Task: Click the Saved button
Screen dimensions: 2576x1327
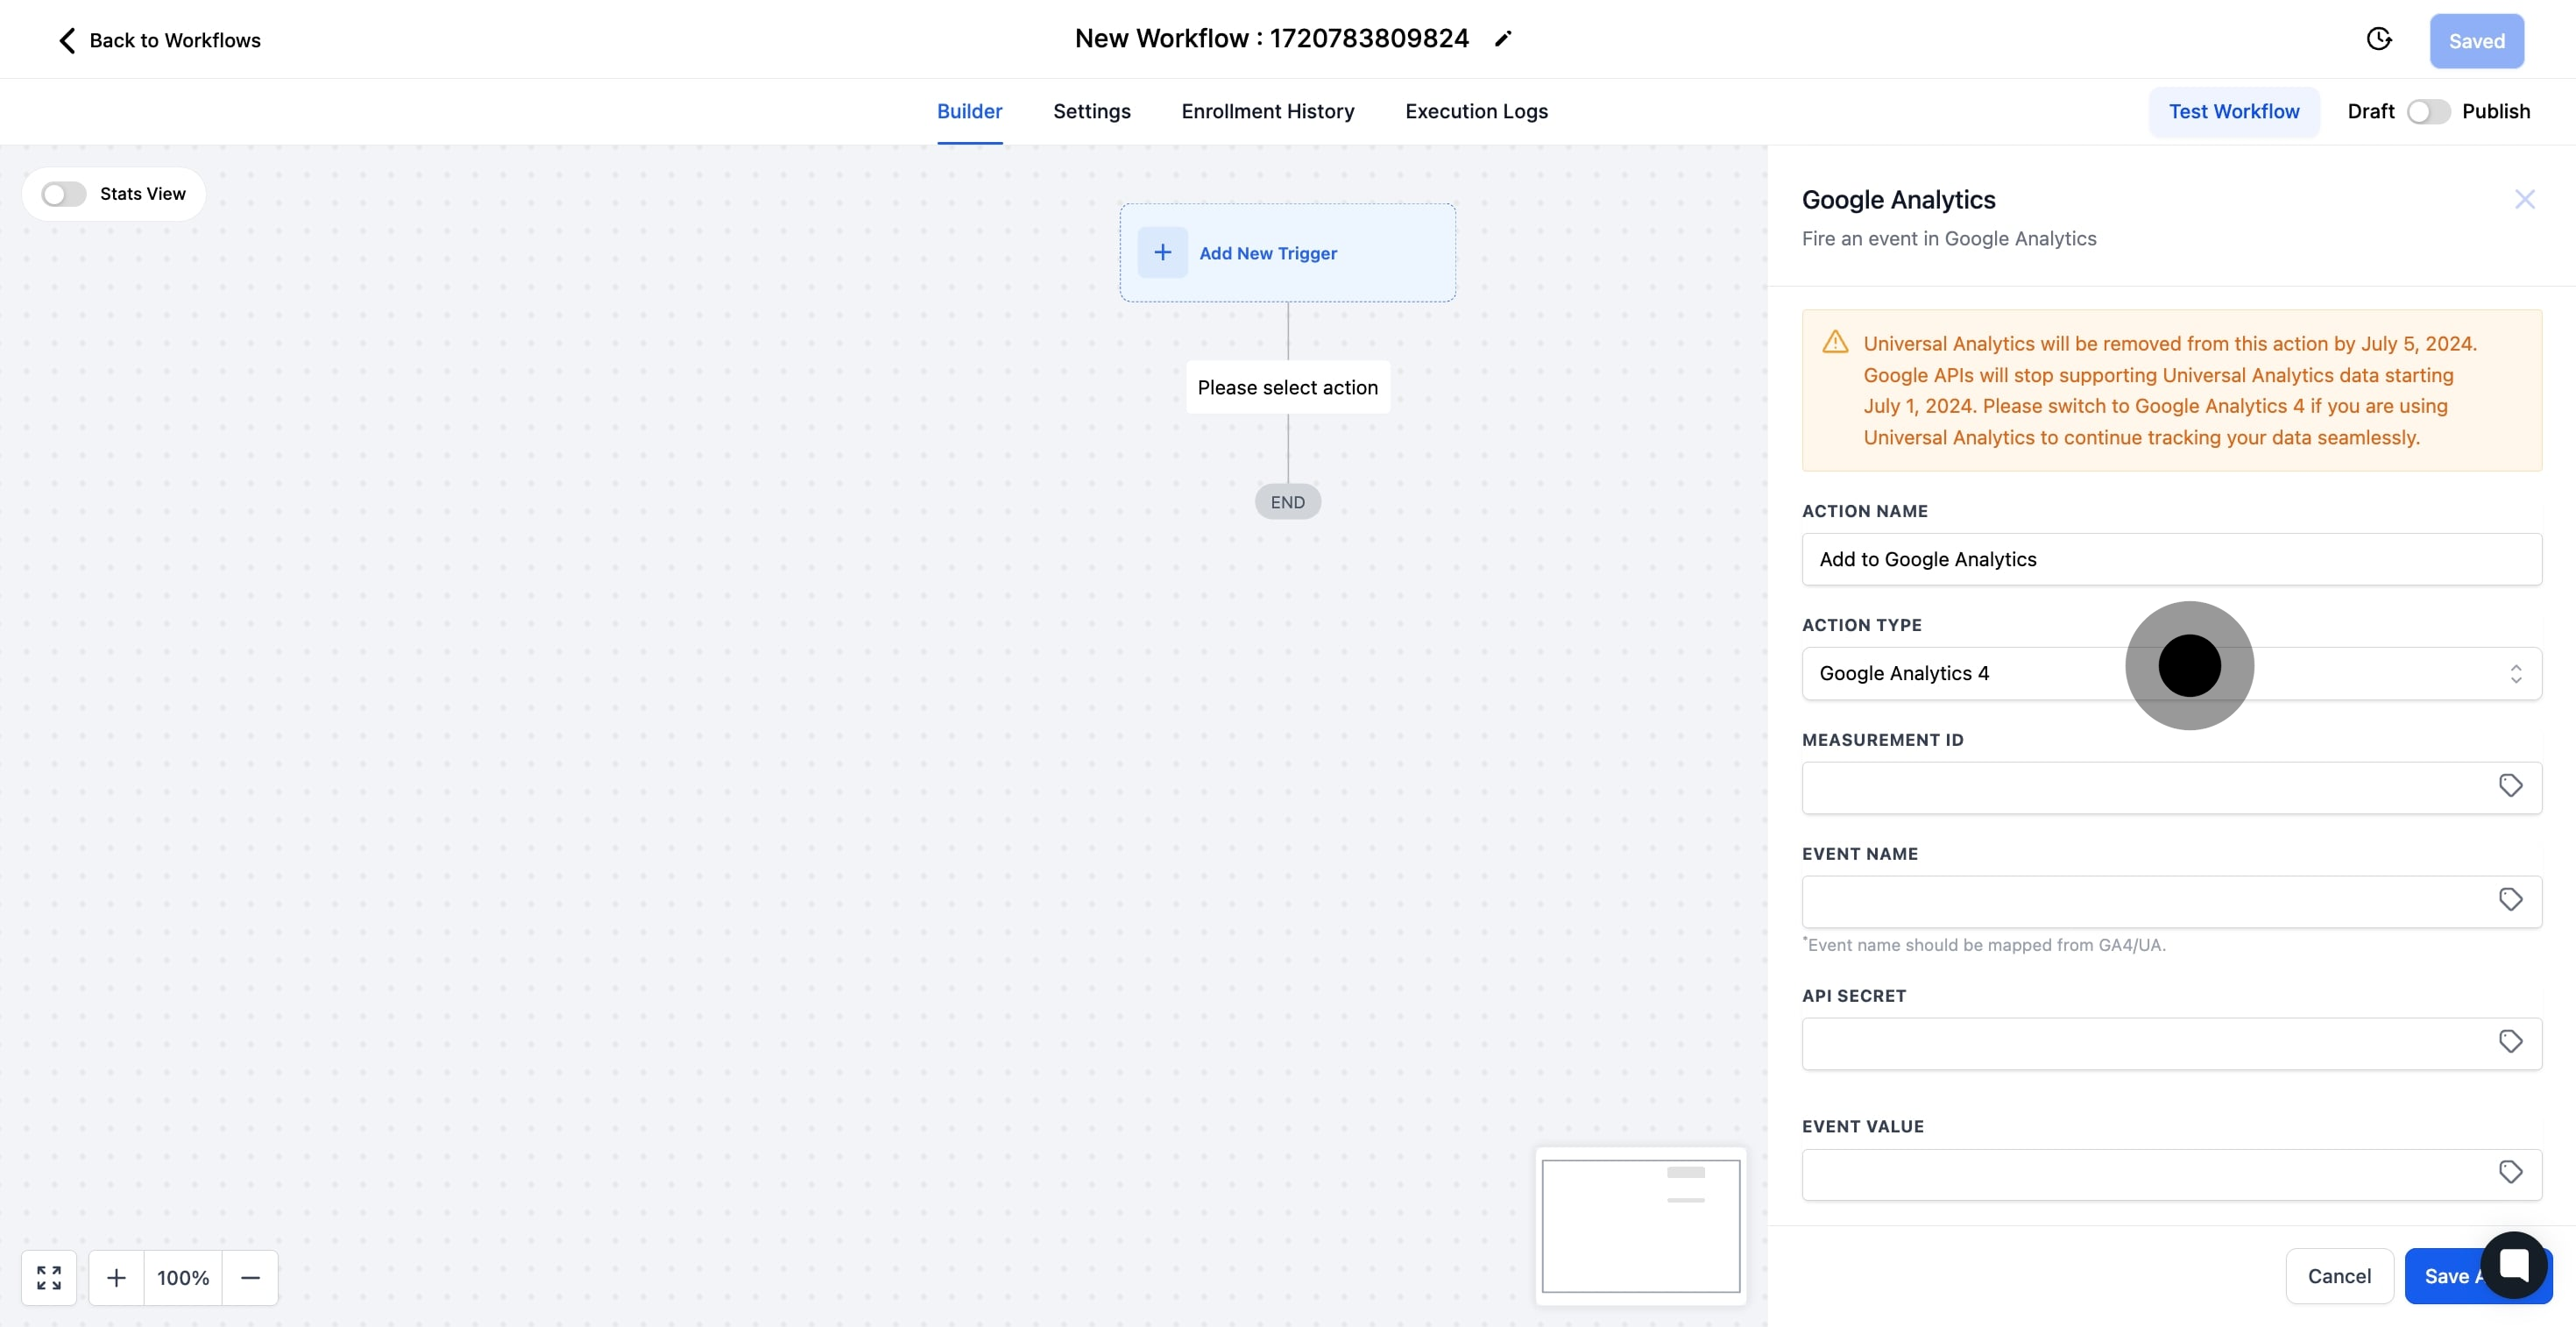Action: (x=2476, y=41)
